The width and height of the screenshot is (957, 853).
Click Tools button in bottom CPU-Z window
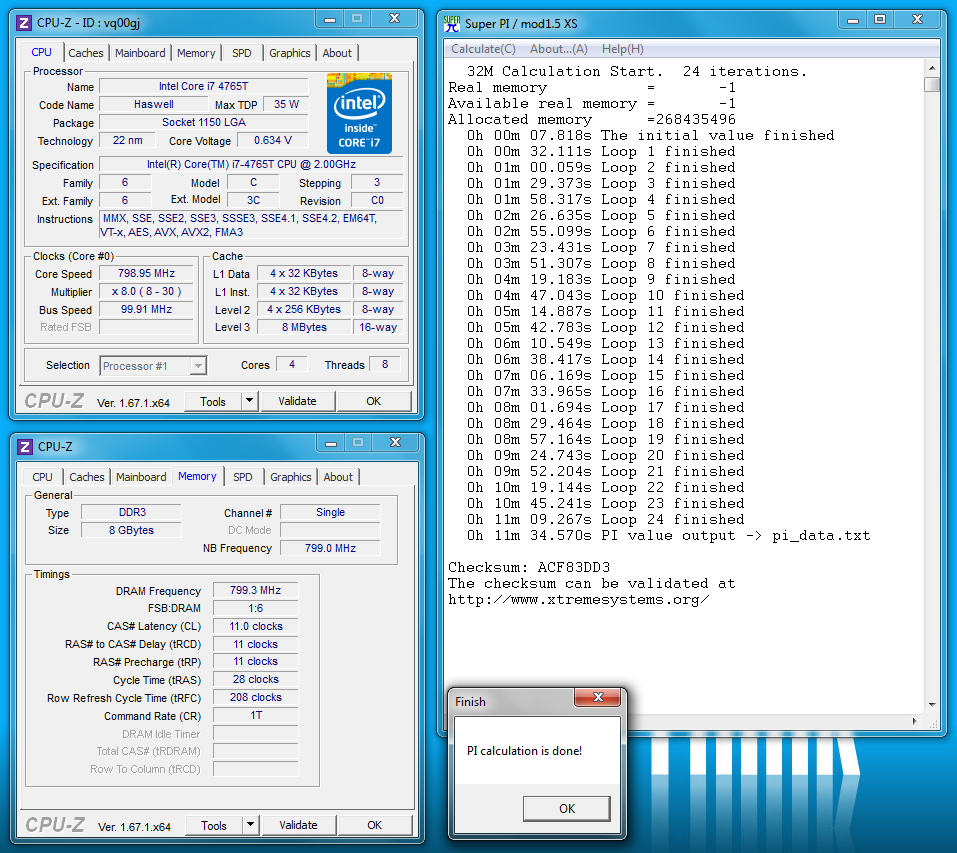pyautogui.click(x=214, y=826)
